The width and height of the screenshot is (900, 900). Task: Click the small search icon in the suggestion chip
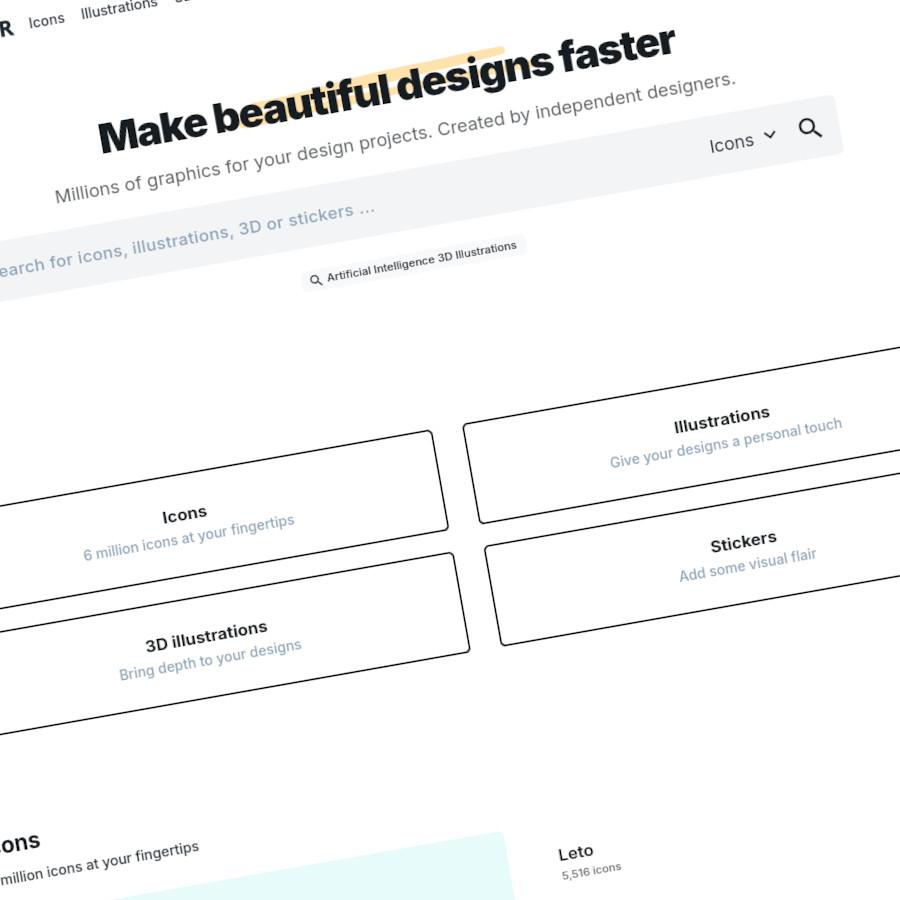316,280
